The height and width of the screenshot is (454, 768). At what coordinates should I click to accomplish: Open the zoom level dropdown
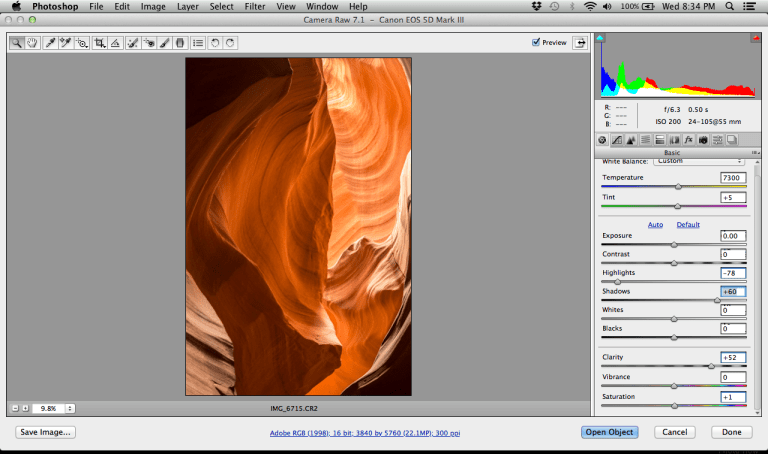click(x=70, y=408)
